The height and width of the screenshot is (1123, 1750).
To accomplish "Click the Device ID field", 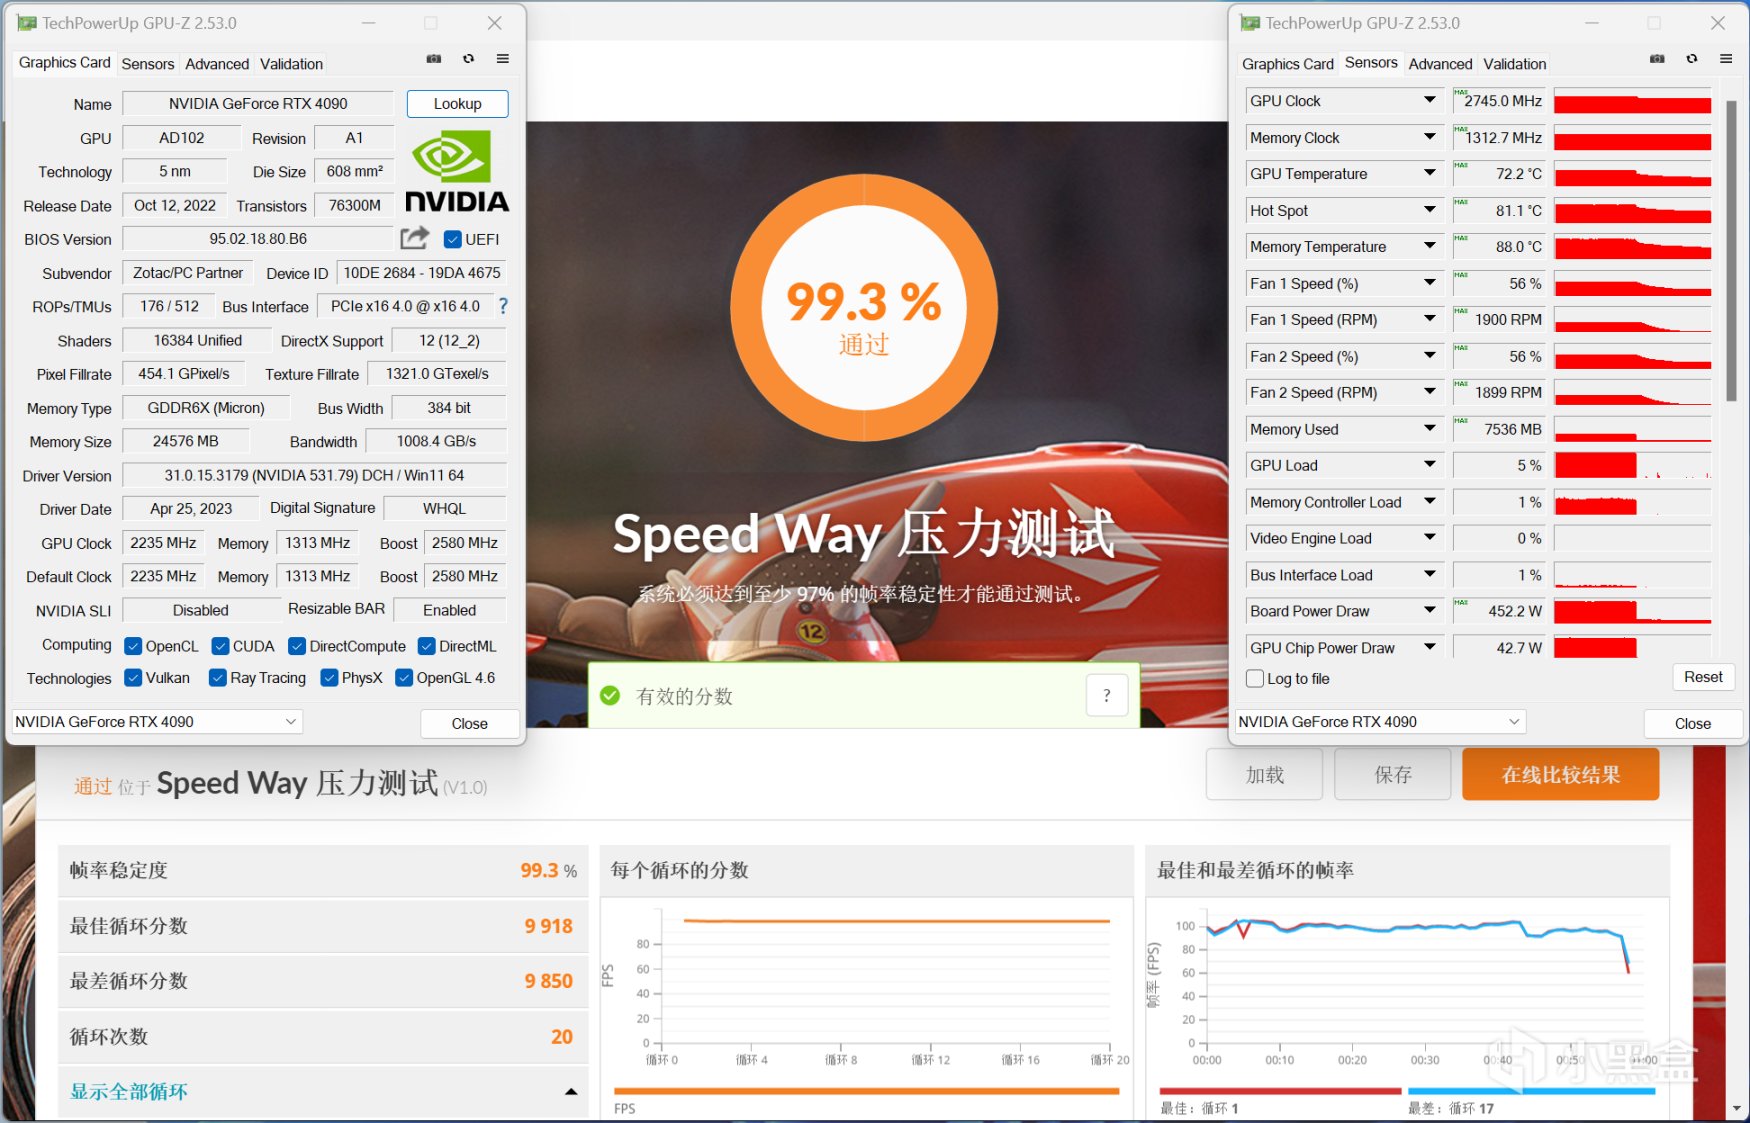I will [421, 273].
